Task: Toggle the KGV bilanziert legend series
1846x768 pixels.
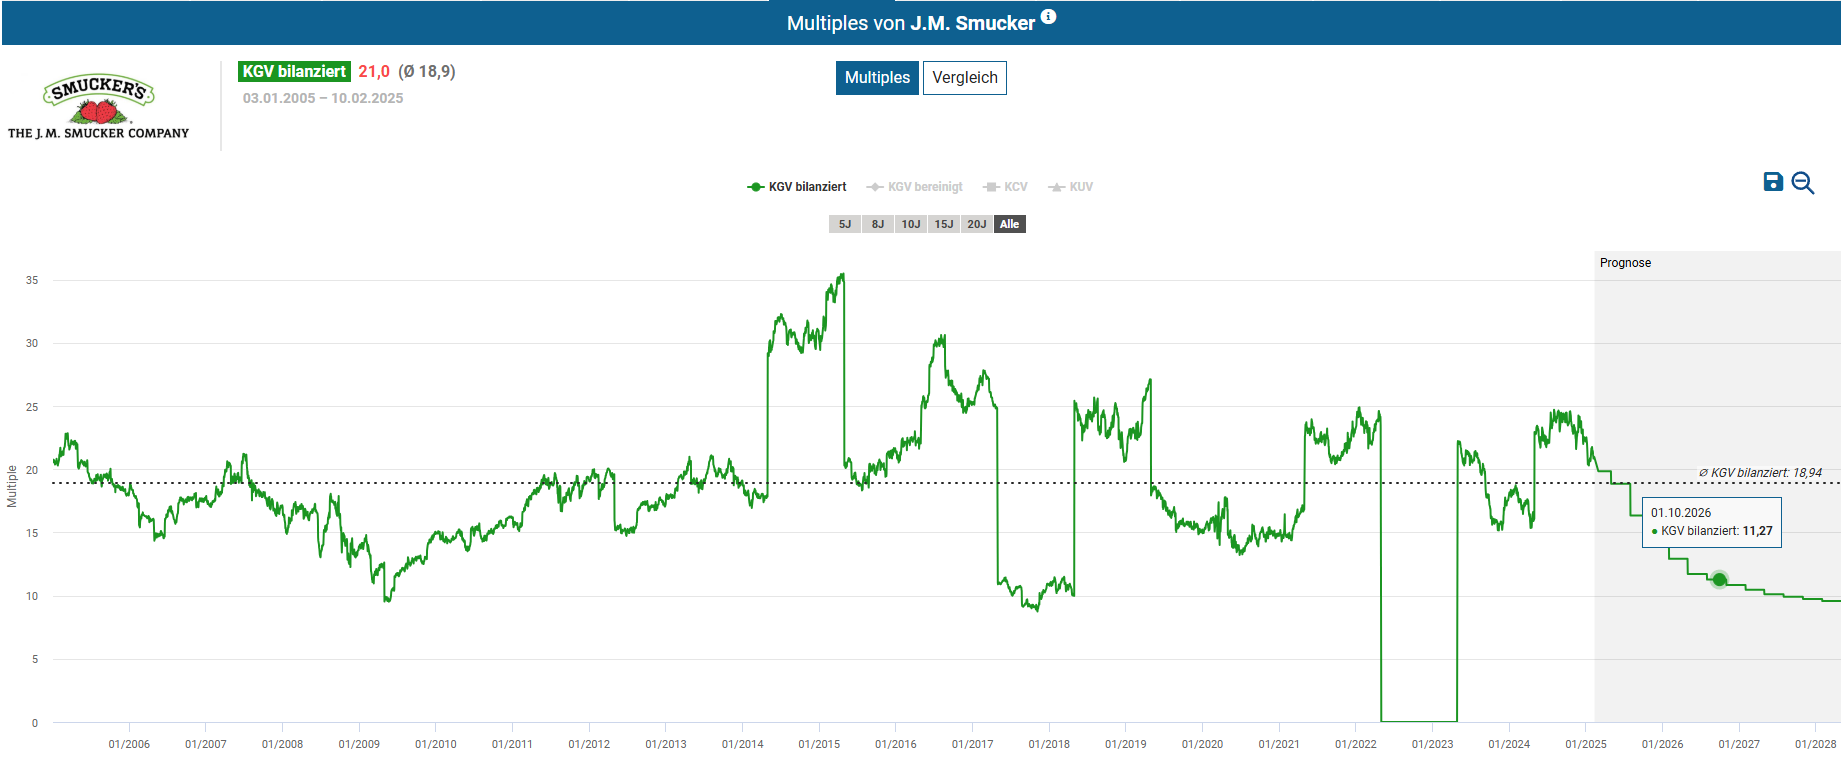Action: (x=797, y=187)
